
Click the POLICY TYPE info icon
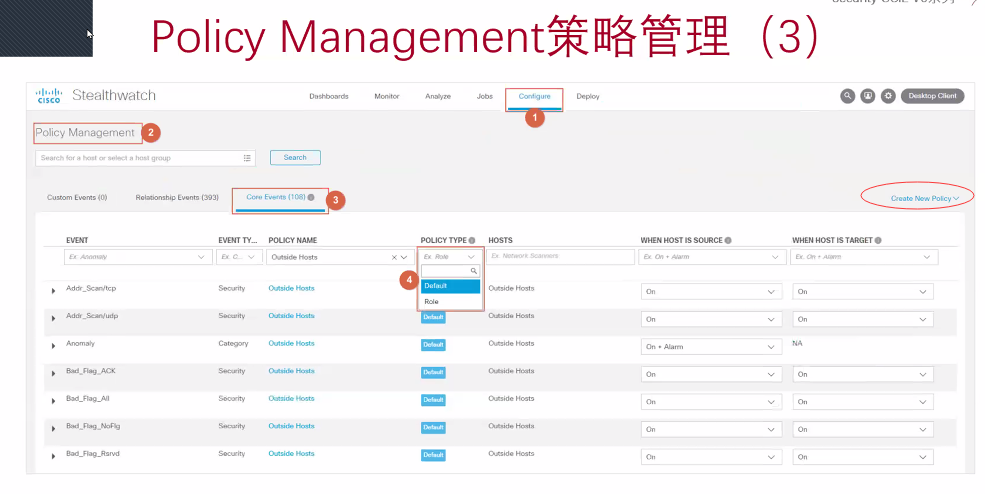point(472,240)
